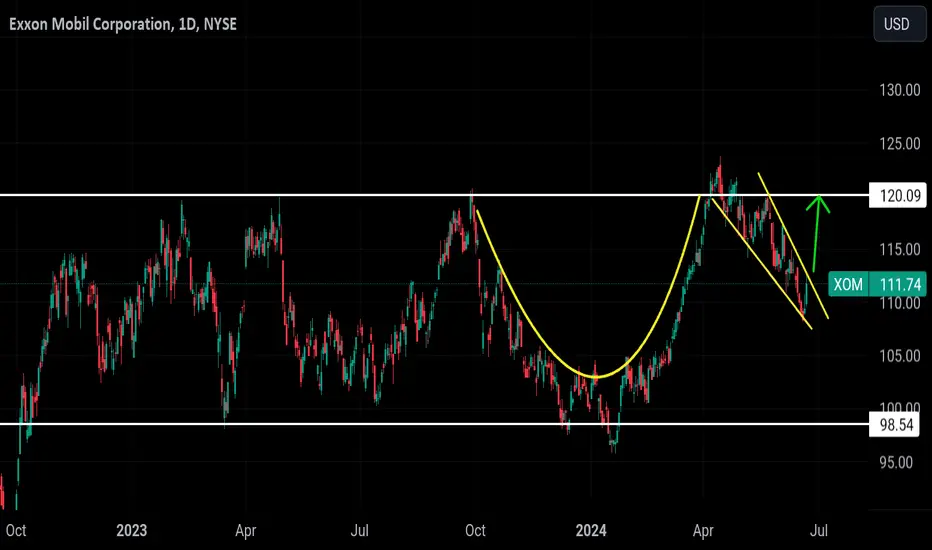Select the yellow cup curve drawing
Image resolution: width=932 pixels, height=550 pixels.
coord(596,376)
